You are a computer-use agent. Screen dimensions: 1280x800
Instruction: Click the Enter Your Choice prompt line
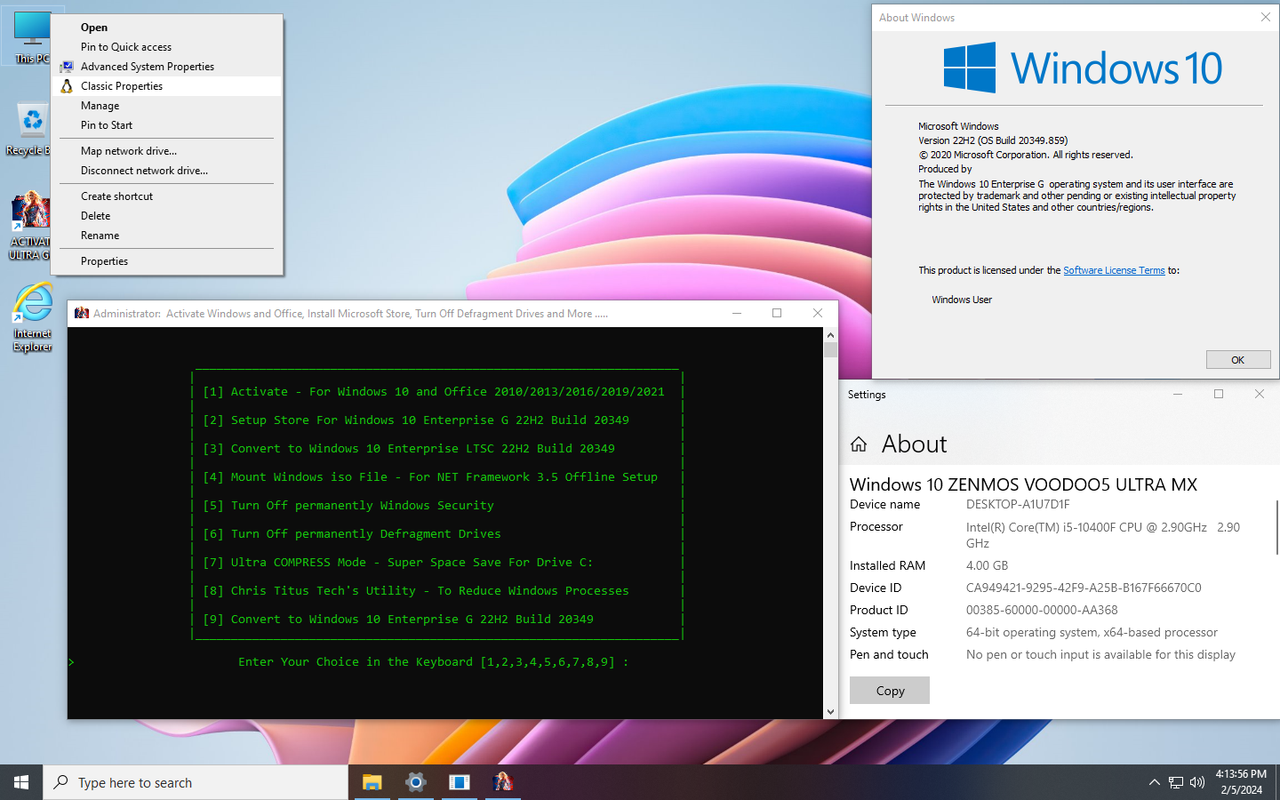(434, 662)
